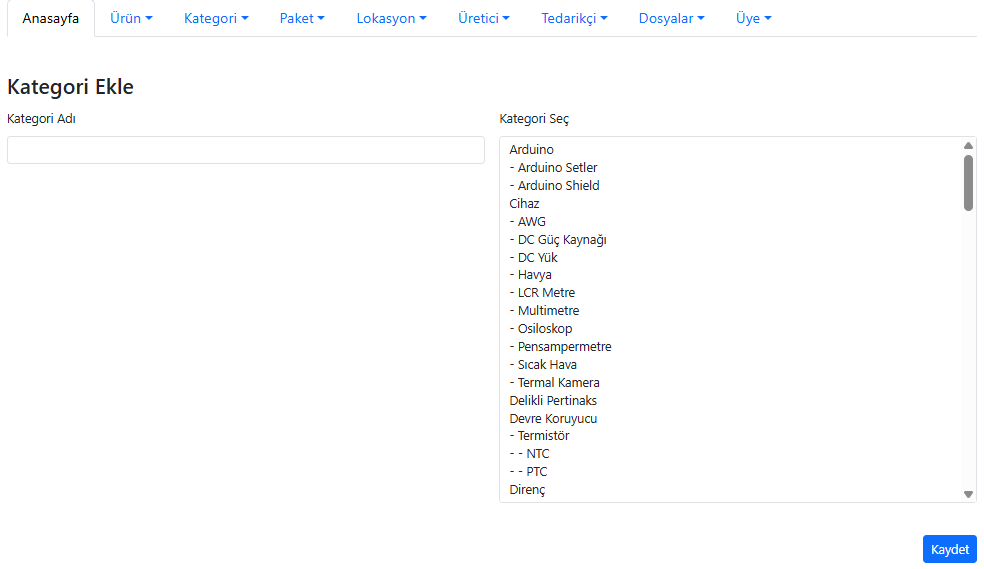Pick DC Güç Kaynağı from the list
The image size is (984, 569).
pos(562,240)
